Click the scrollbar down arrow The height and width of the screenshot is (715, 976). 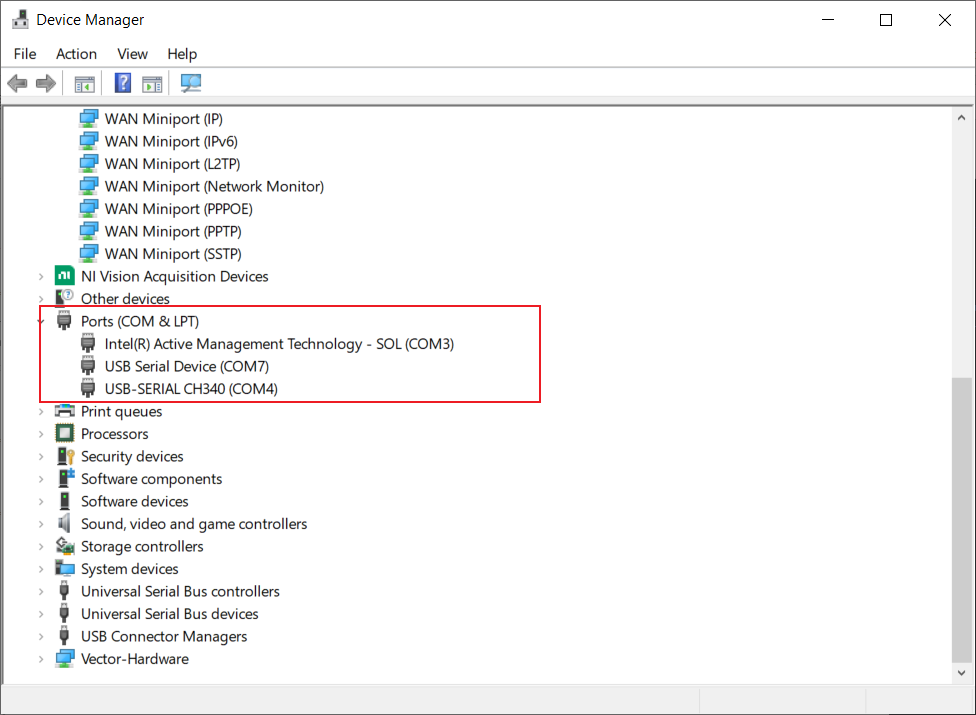click(961, 673)
